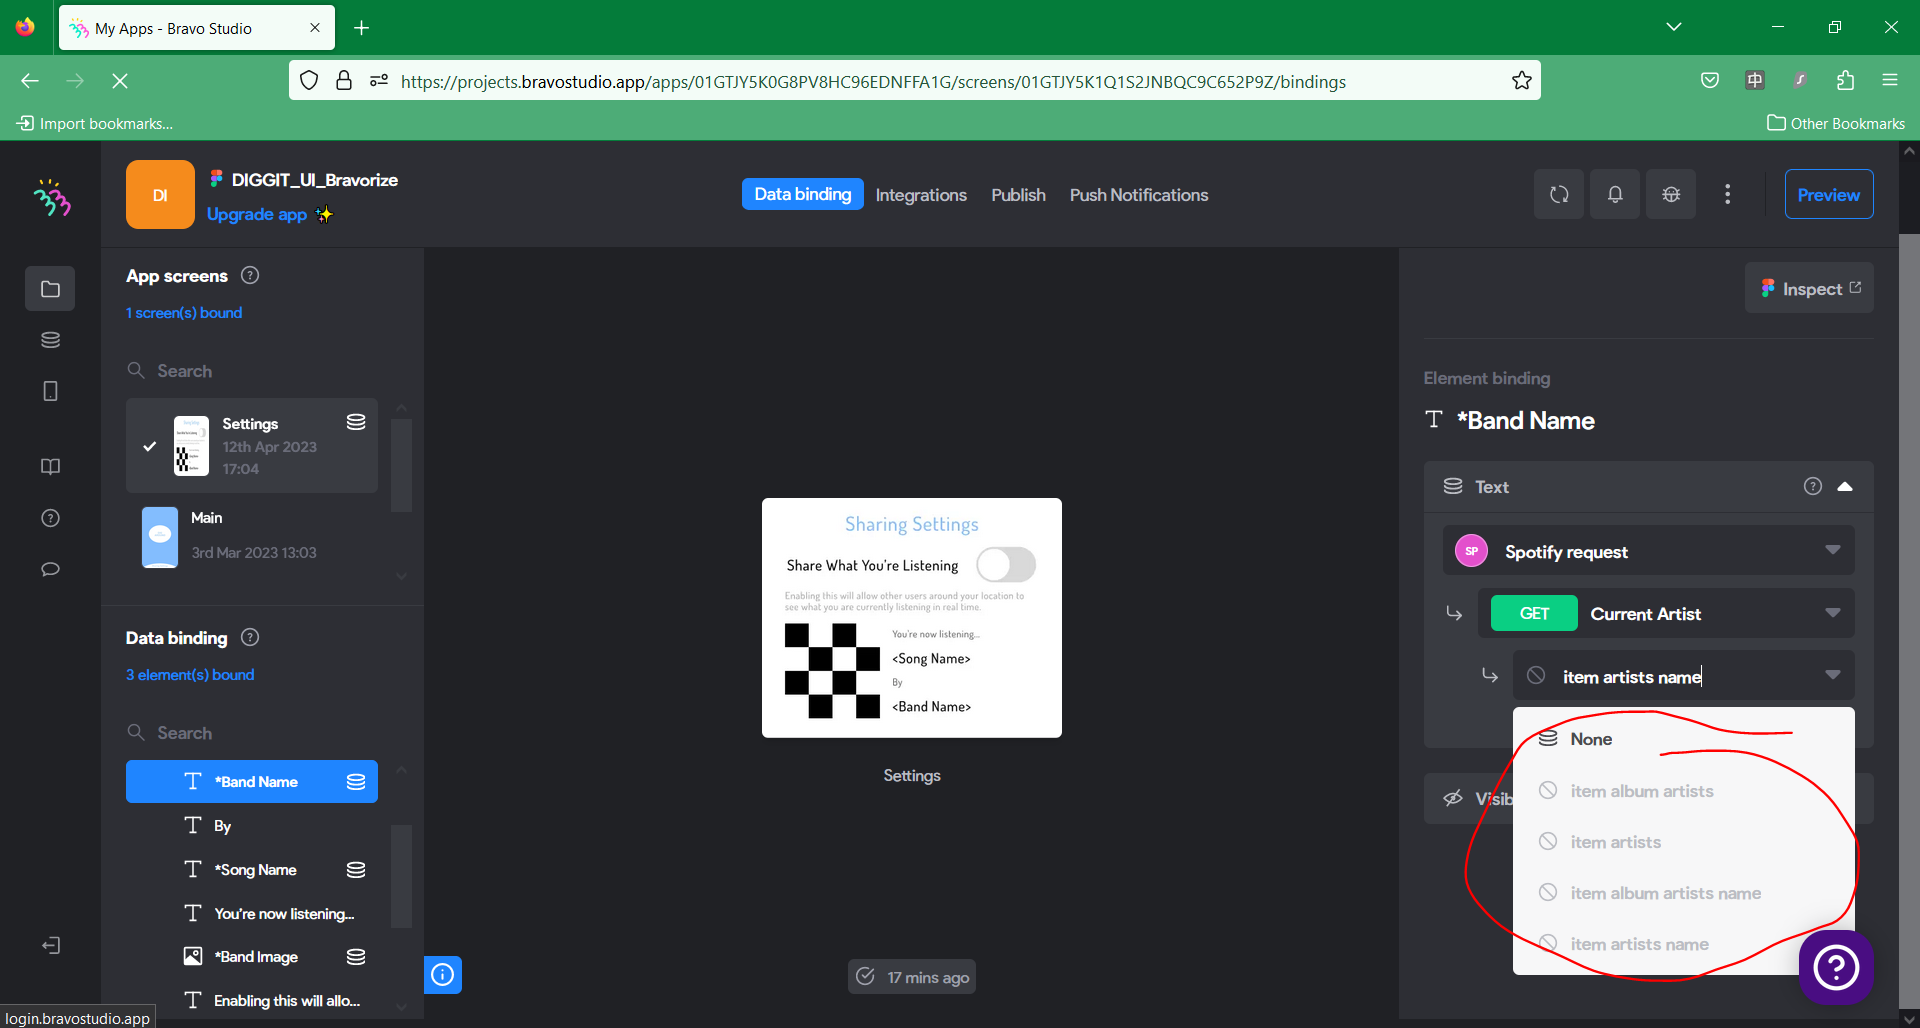Screen dimensions: 1920x1028
Task: Open the debug bug icon in header
Action: click(x=1671, y=194)
